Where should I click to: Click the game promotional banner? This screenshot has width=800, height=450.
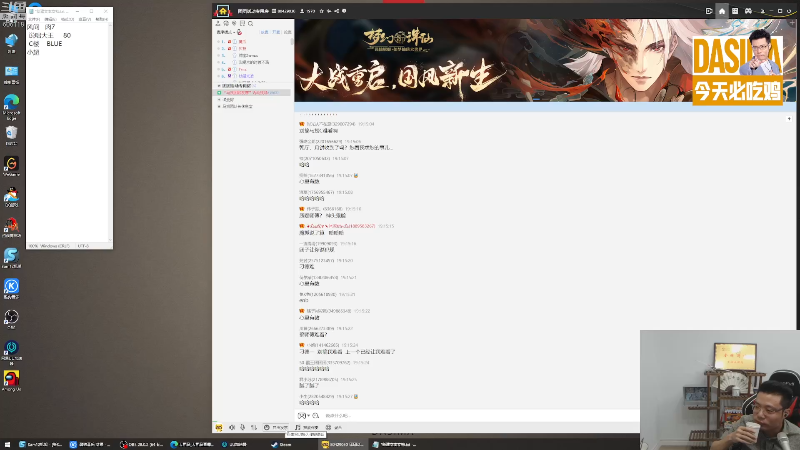tap(493, 60)
